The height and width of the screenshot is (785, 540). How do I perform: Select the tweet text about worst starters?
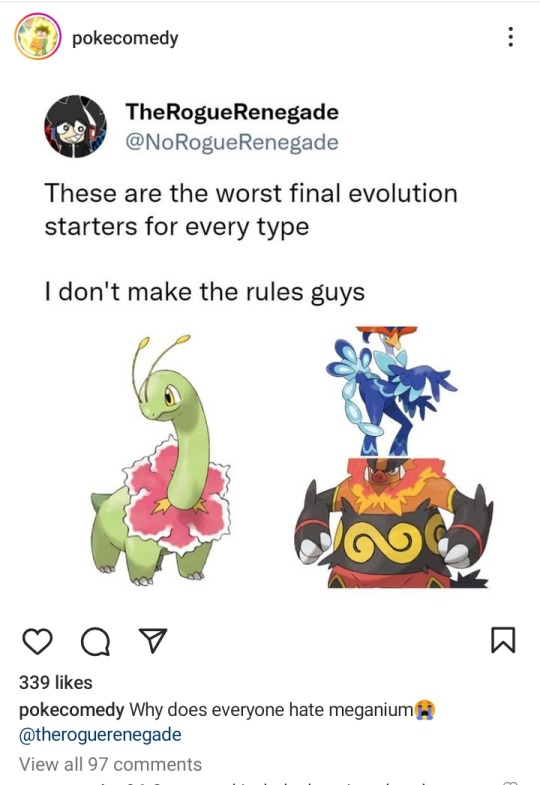(251, 210)
